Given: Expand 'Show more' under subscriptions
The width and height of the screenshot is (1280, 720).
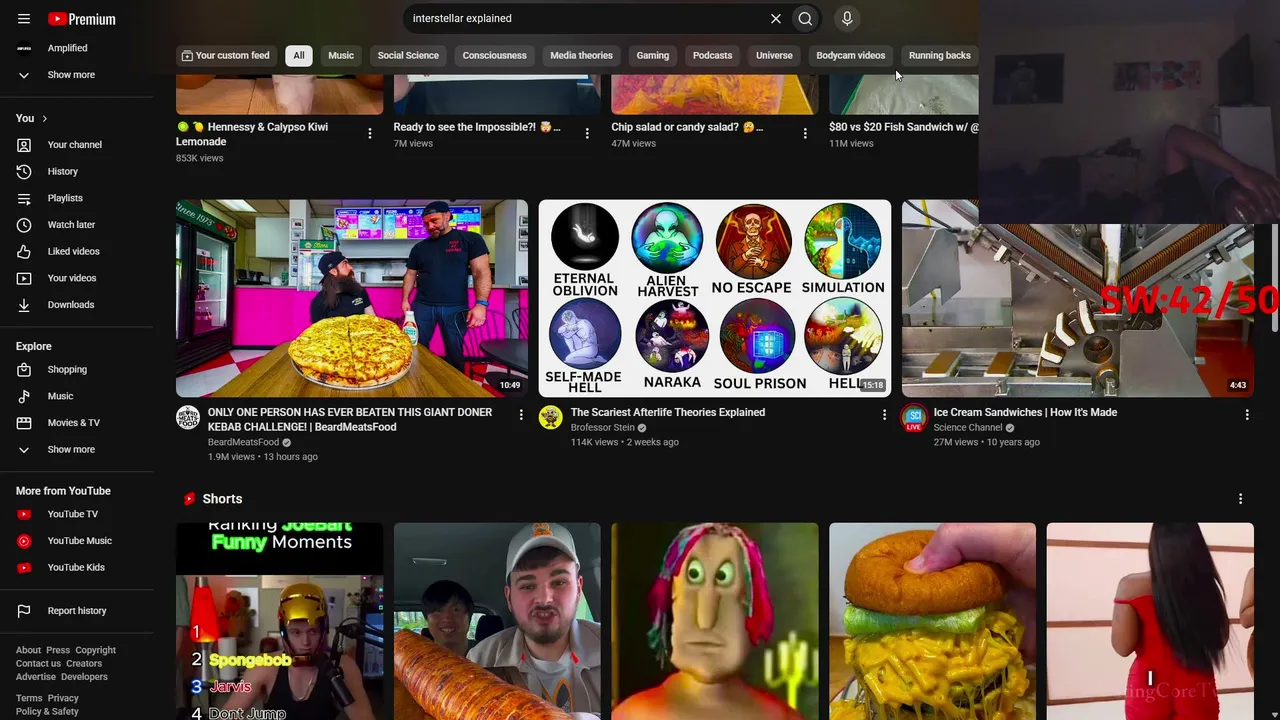Looking at the screenshot, I should point(71,75).
